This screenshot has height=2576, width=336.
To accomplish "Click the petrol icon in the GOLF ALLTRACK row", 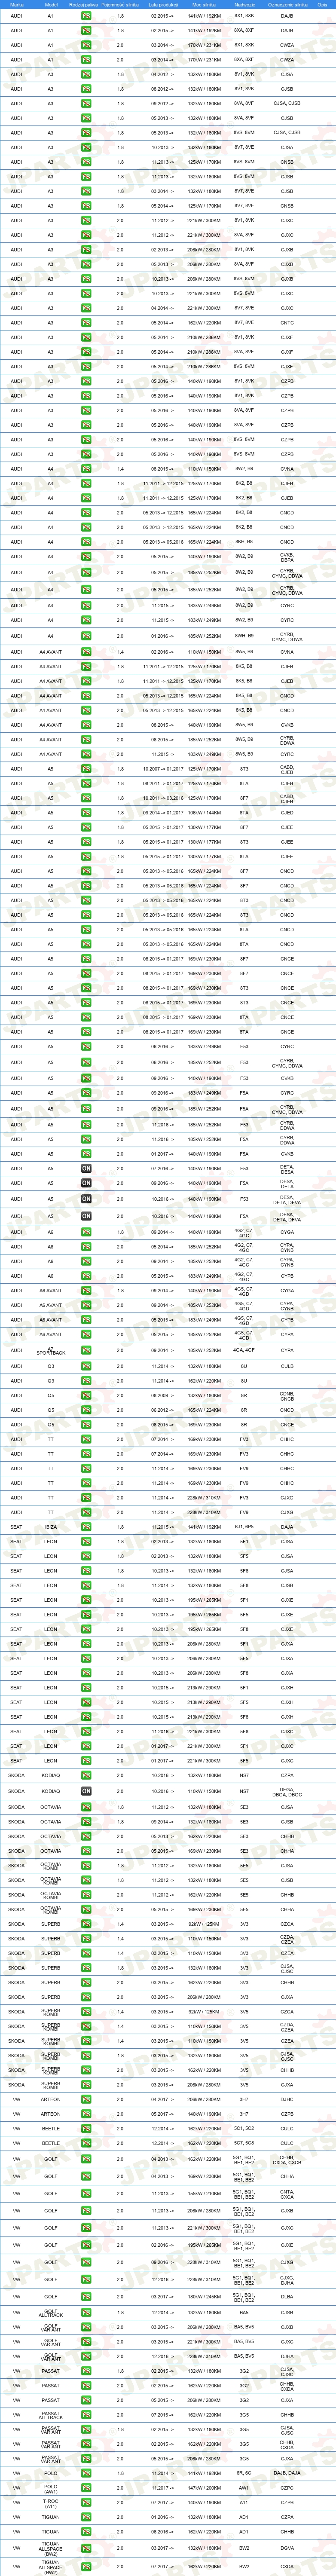I will point(86,2313).
